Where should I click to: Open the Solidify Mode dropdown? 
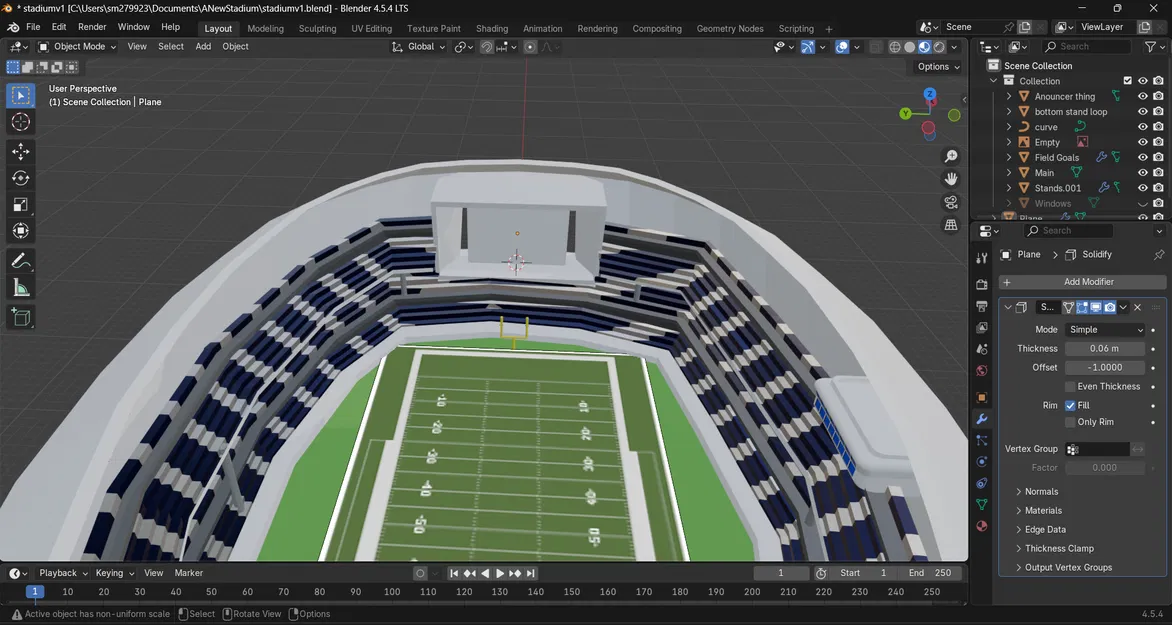(1105, 330)
